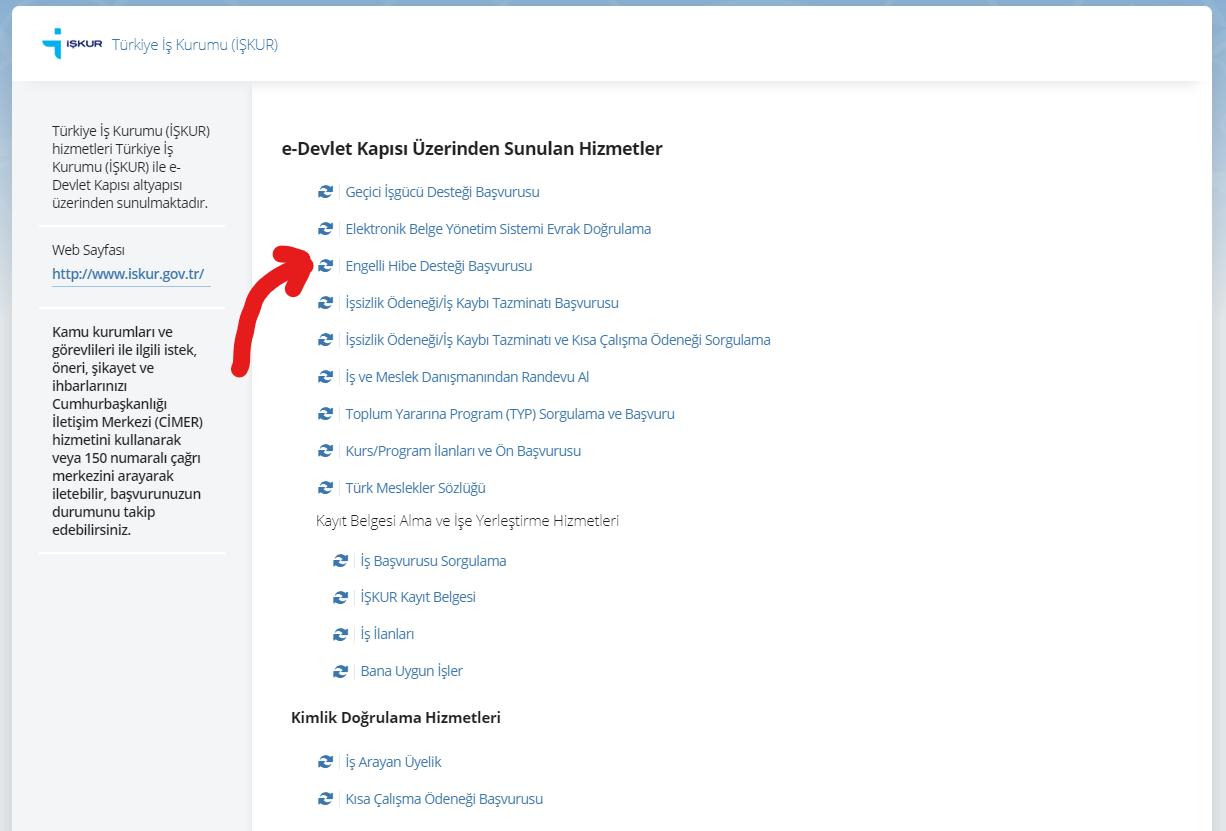Screen dimensions: 1226x831
Task: Open Engelli Hibe Desteği Başvurusu link
Action: (439, 266)
